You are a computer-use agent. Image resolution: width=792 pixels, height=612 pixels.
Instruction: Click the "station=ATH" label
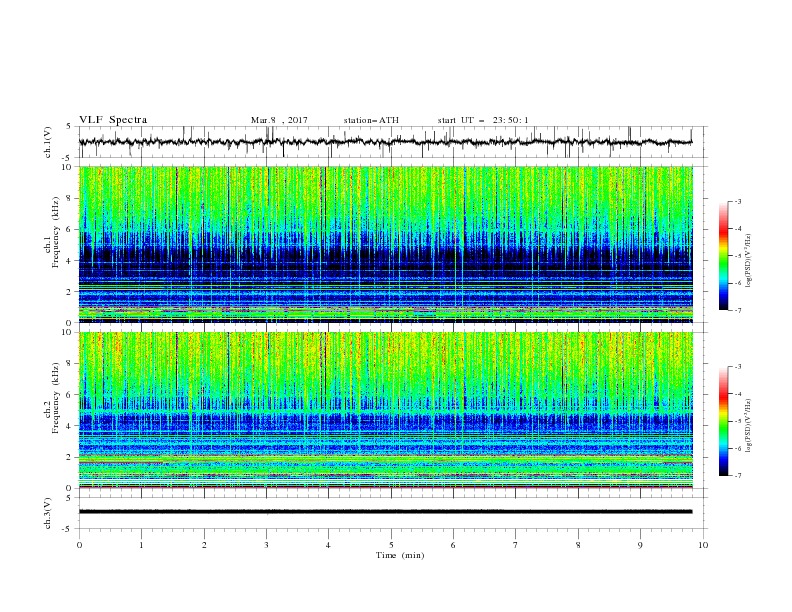[371, 120]
